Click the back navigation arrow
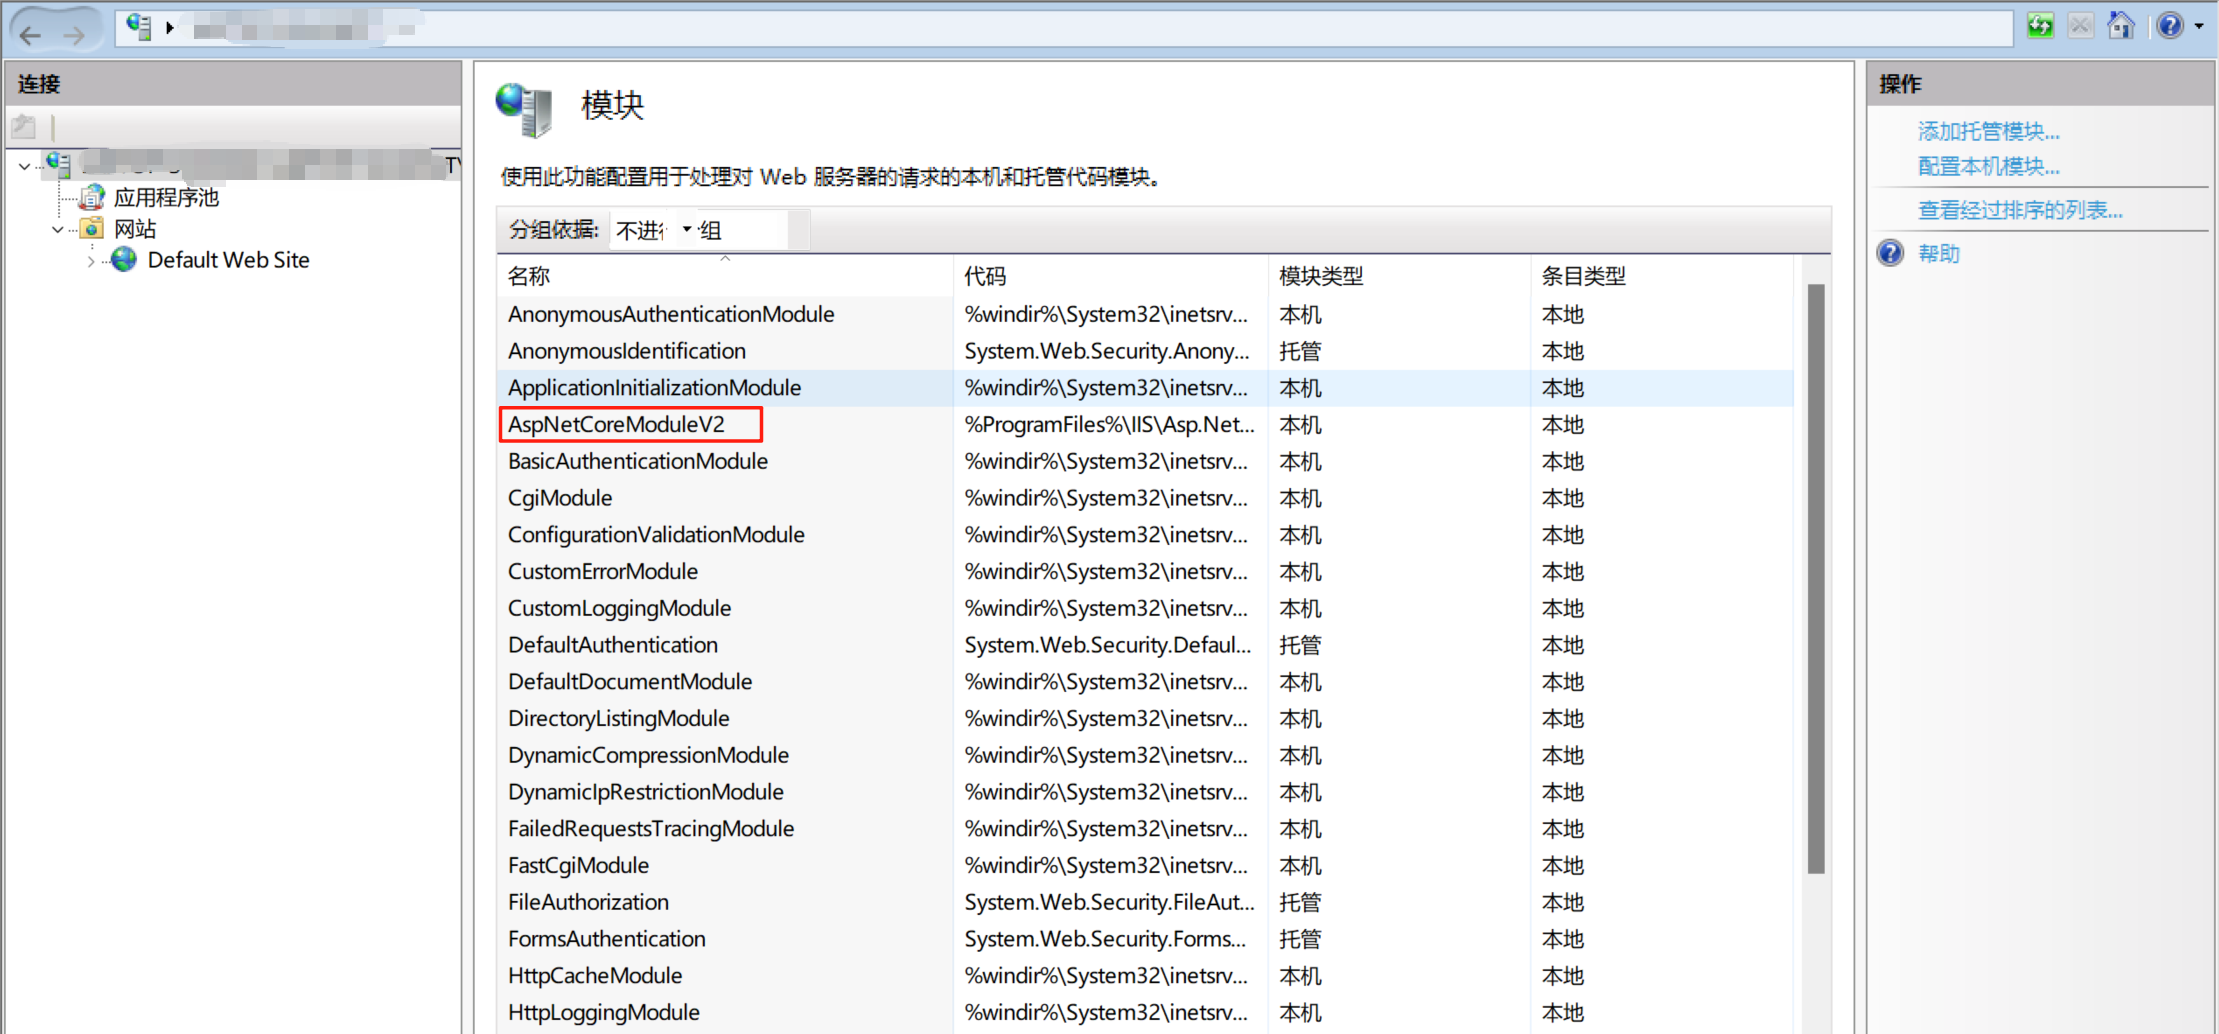Image resolution: width=2219 pixels, height=1034 pixels. tap(31, 35)
